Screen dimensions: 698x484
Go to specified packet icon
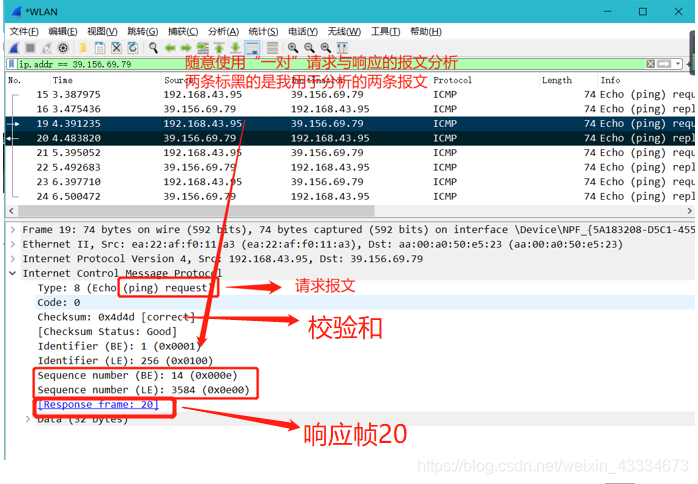click(x=203, y=48)
